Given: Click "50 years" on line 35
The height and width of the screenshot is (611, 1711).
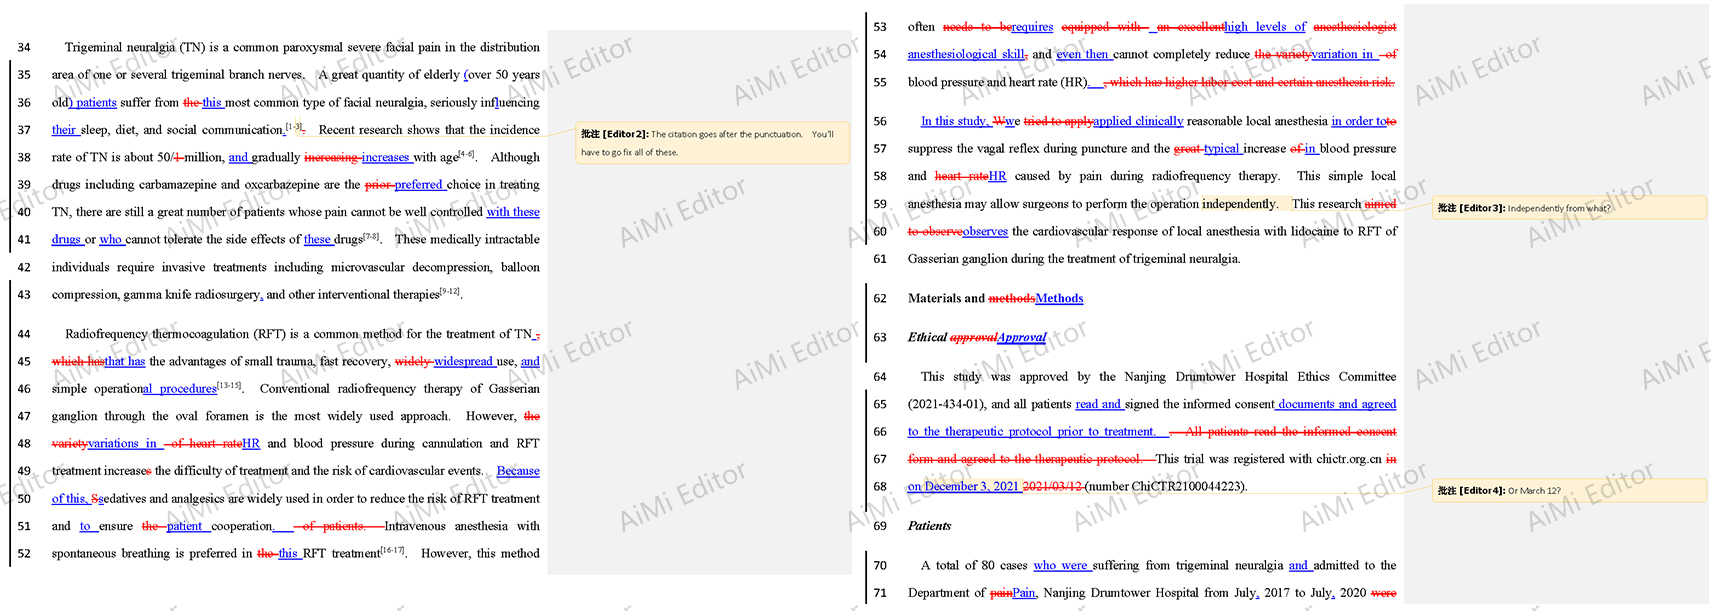Looking at the screenshot, I should (518, 75).
